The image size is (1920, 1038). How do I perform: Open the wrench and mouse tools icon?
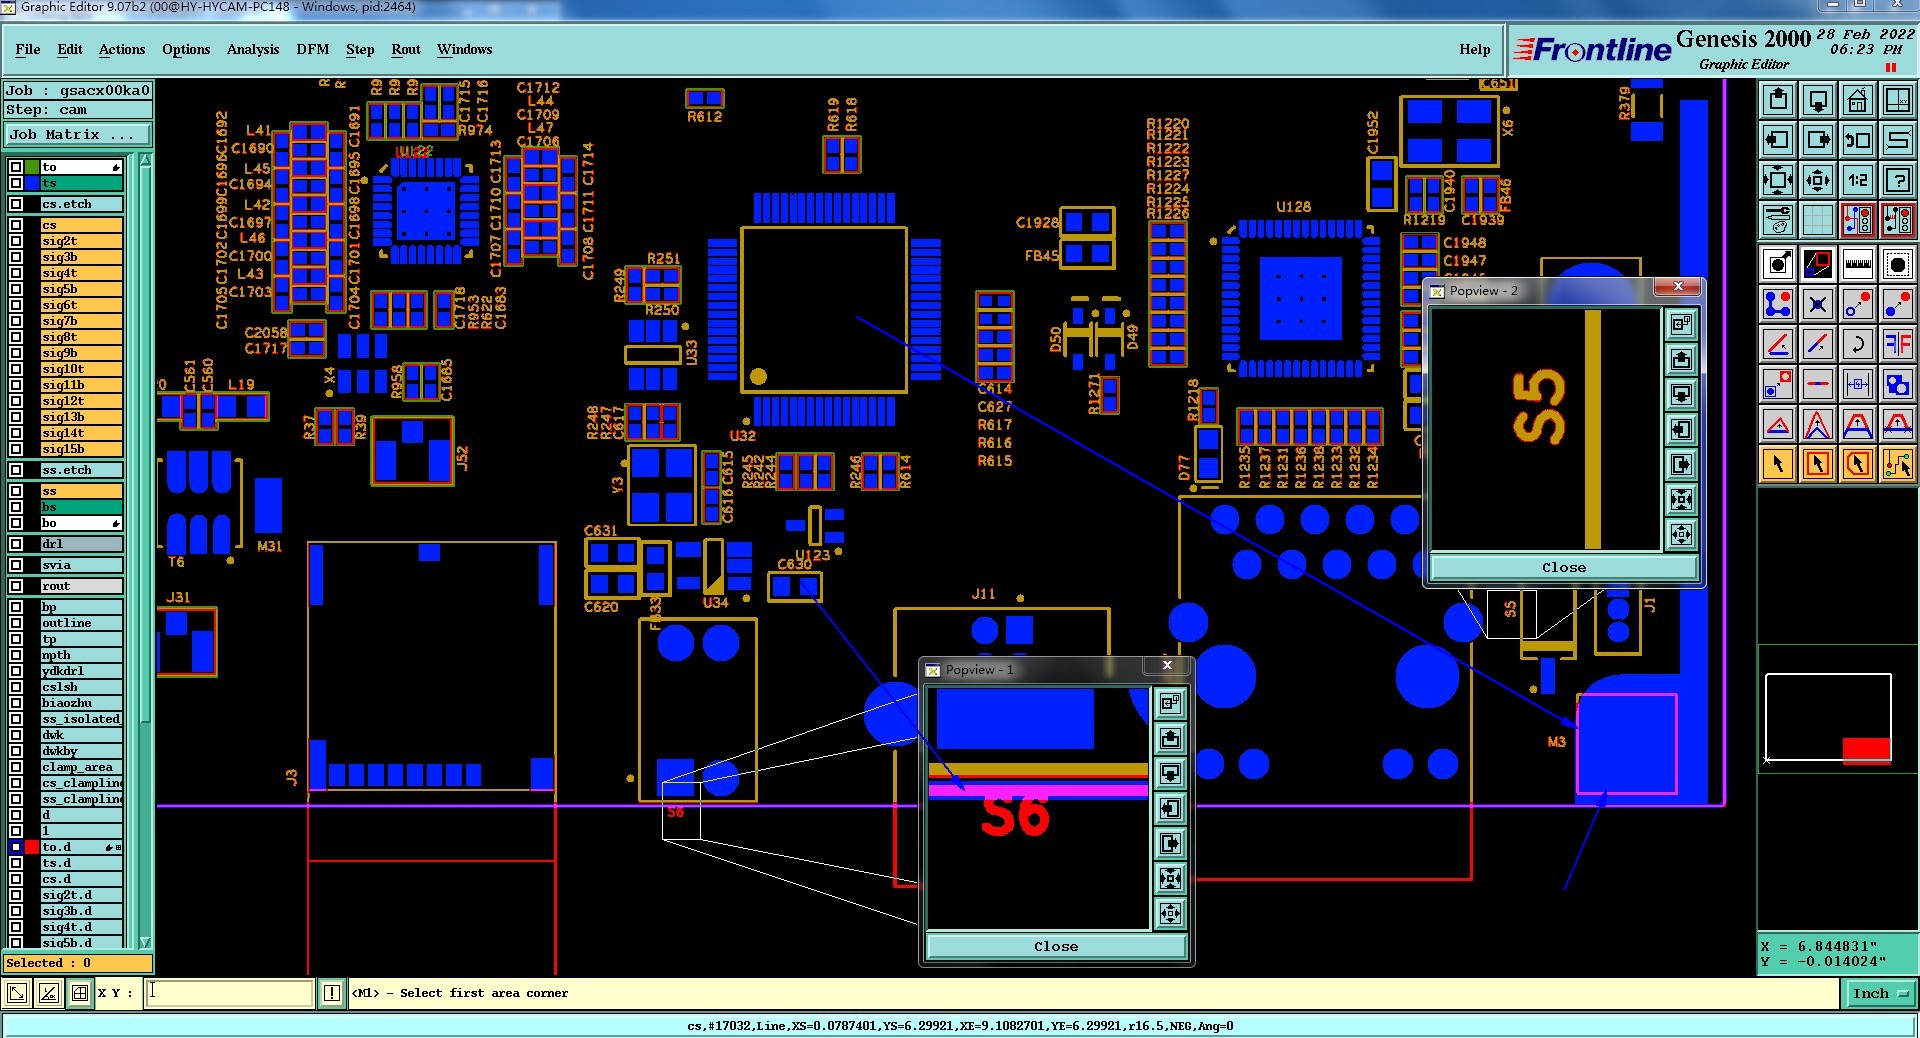point(1778,220)
